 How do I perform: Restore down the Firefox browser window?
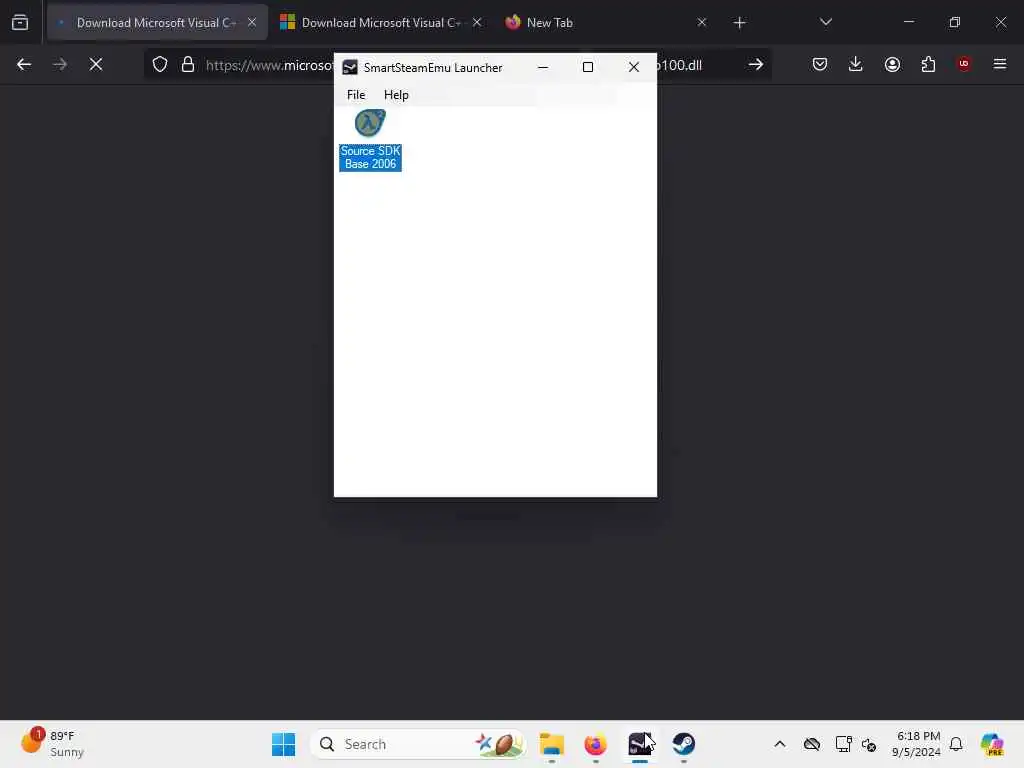tap(955, 22)
